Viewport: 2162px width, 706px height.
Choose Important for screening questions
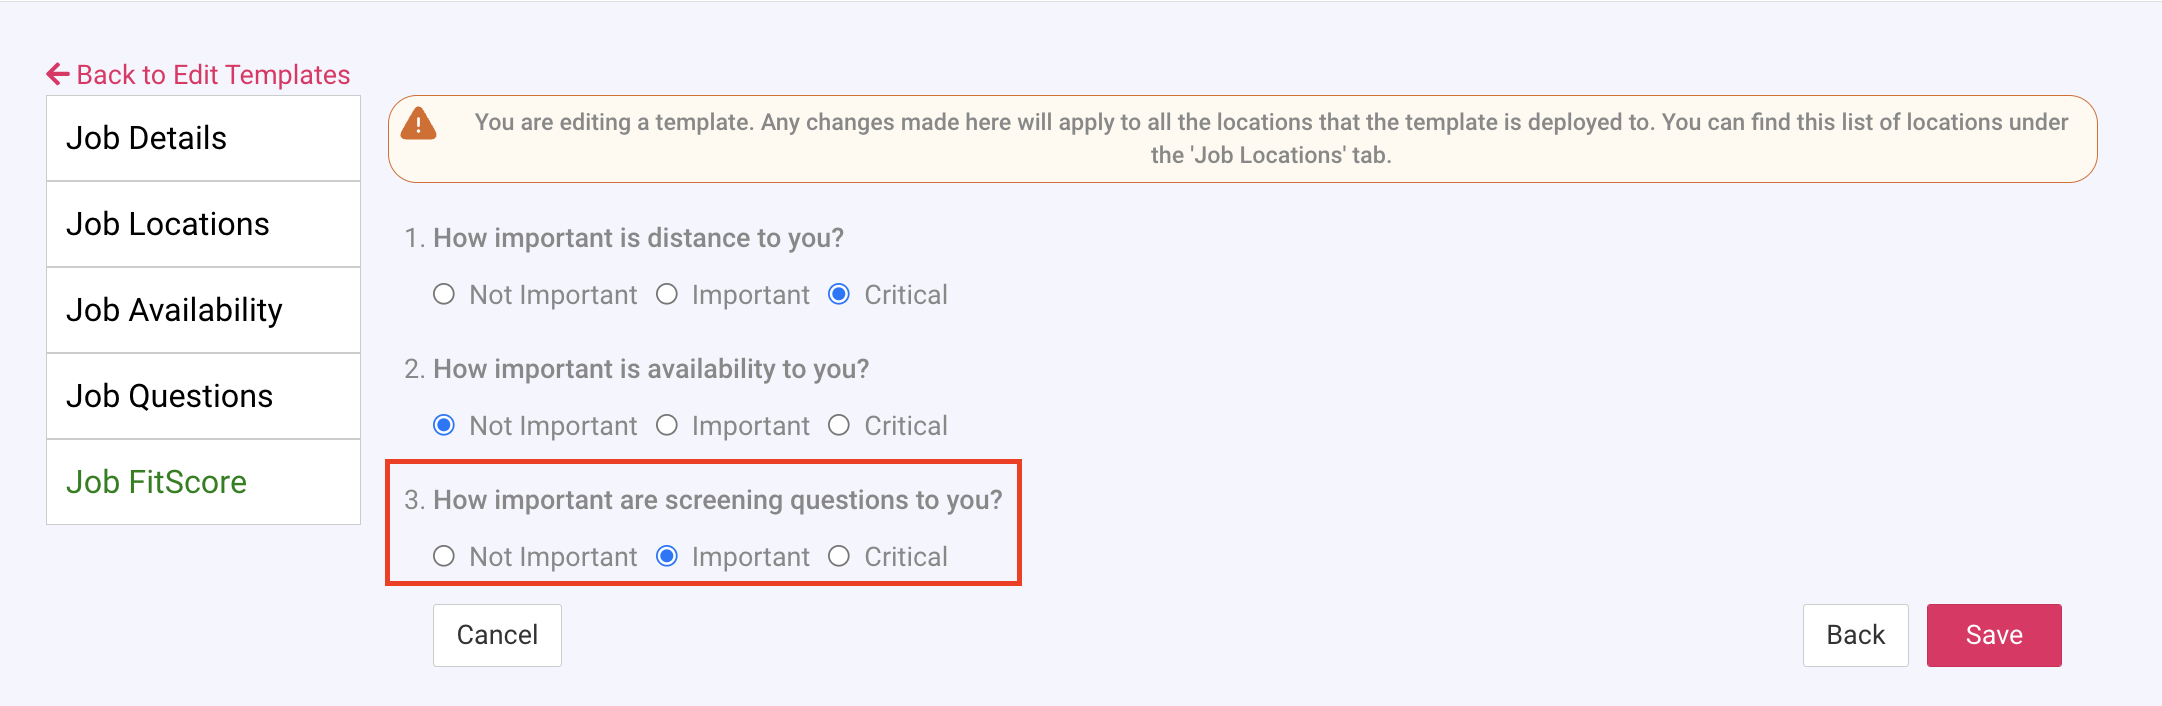point(667,556)
